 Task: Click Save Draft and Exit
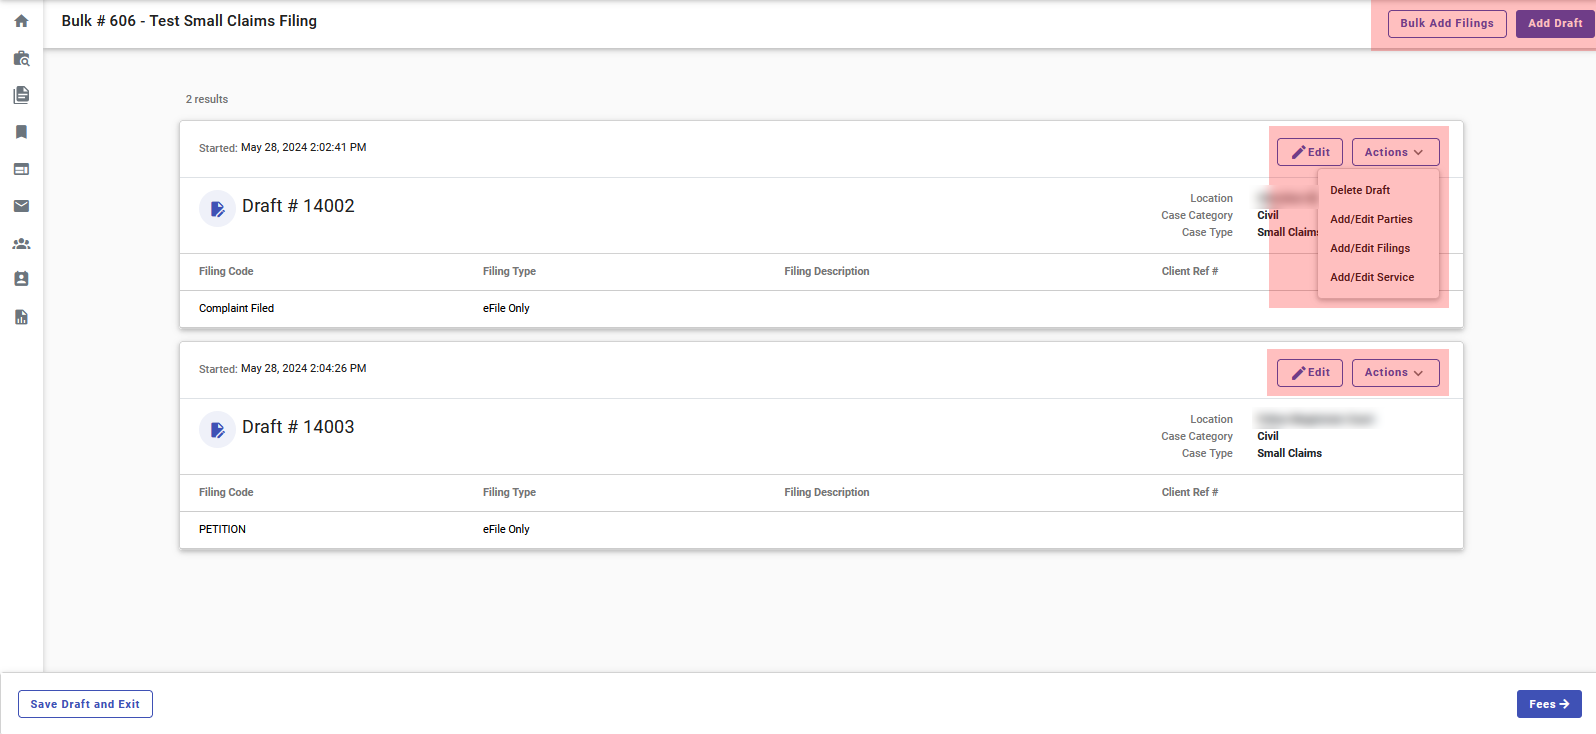coord(85,704)
